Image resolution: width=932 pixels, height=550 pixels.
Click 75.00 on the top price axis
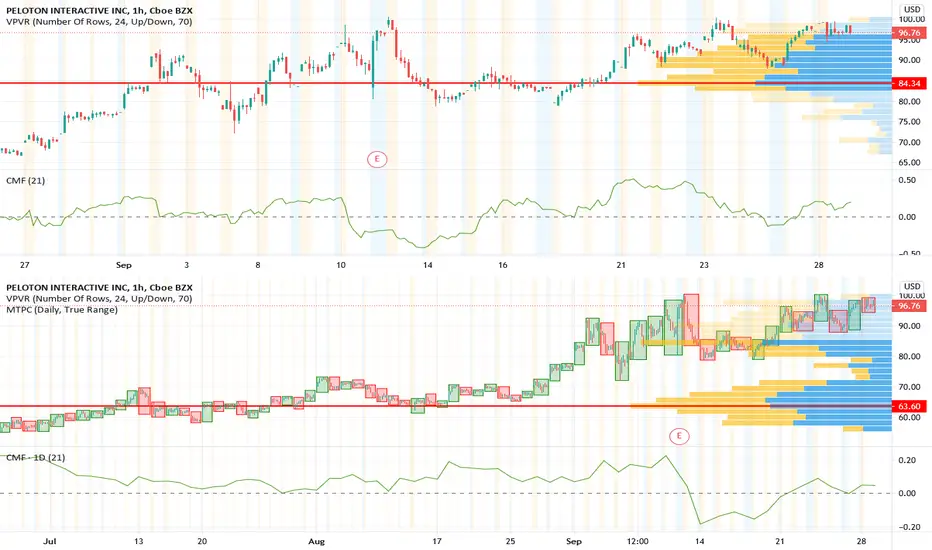point(909,122)
